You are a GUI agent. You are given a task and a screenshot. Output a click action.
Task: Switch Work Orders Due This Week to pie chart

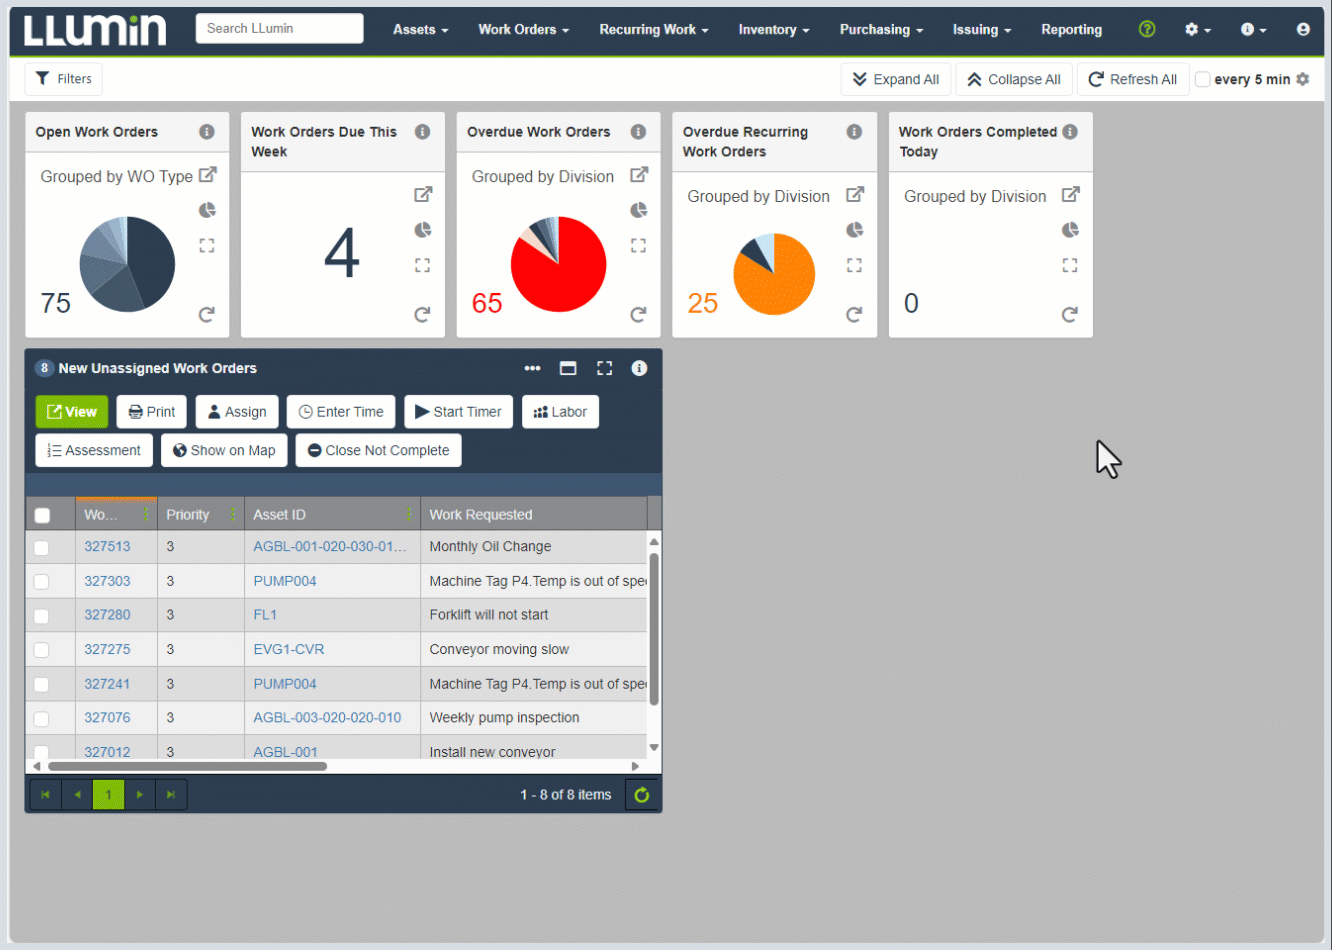pos(423,229)
